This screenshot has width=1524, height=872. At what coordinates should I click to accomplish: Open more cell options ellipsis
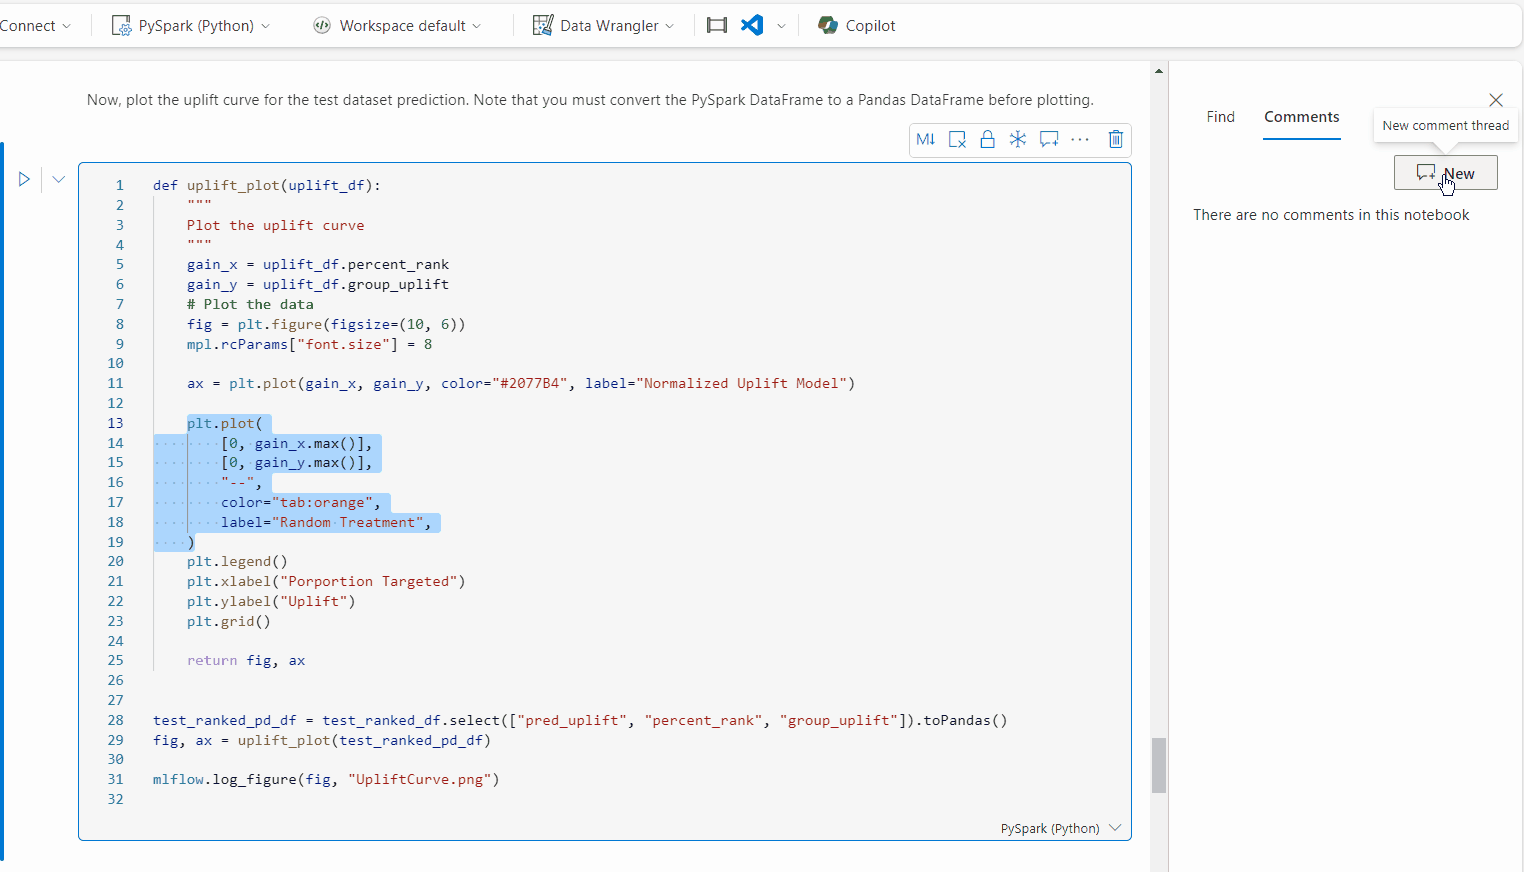(x=1080, y=139)
